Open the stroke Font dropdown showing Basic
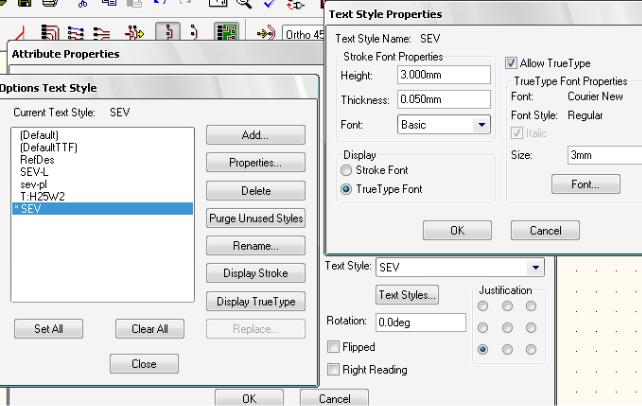This screenshot has height=406, width=642. pos(444,124)
